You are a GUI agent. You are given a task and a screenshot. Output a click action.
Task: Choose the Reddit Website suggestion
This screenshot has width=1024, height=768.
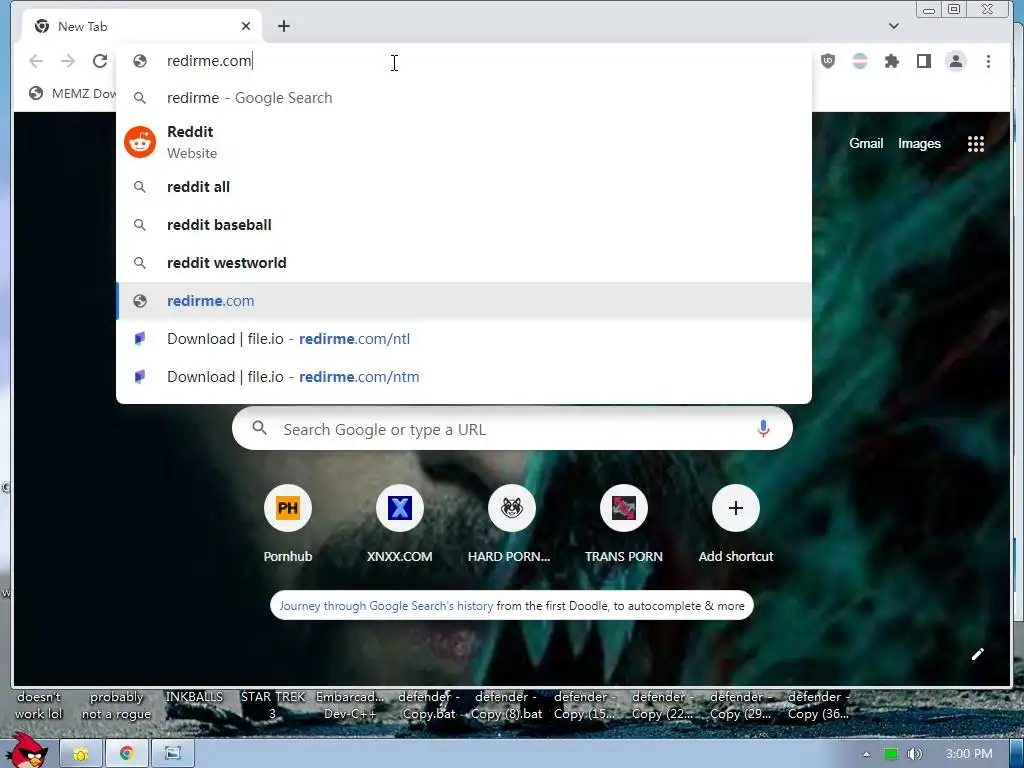tap(464, 142)
